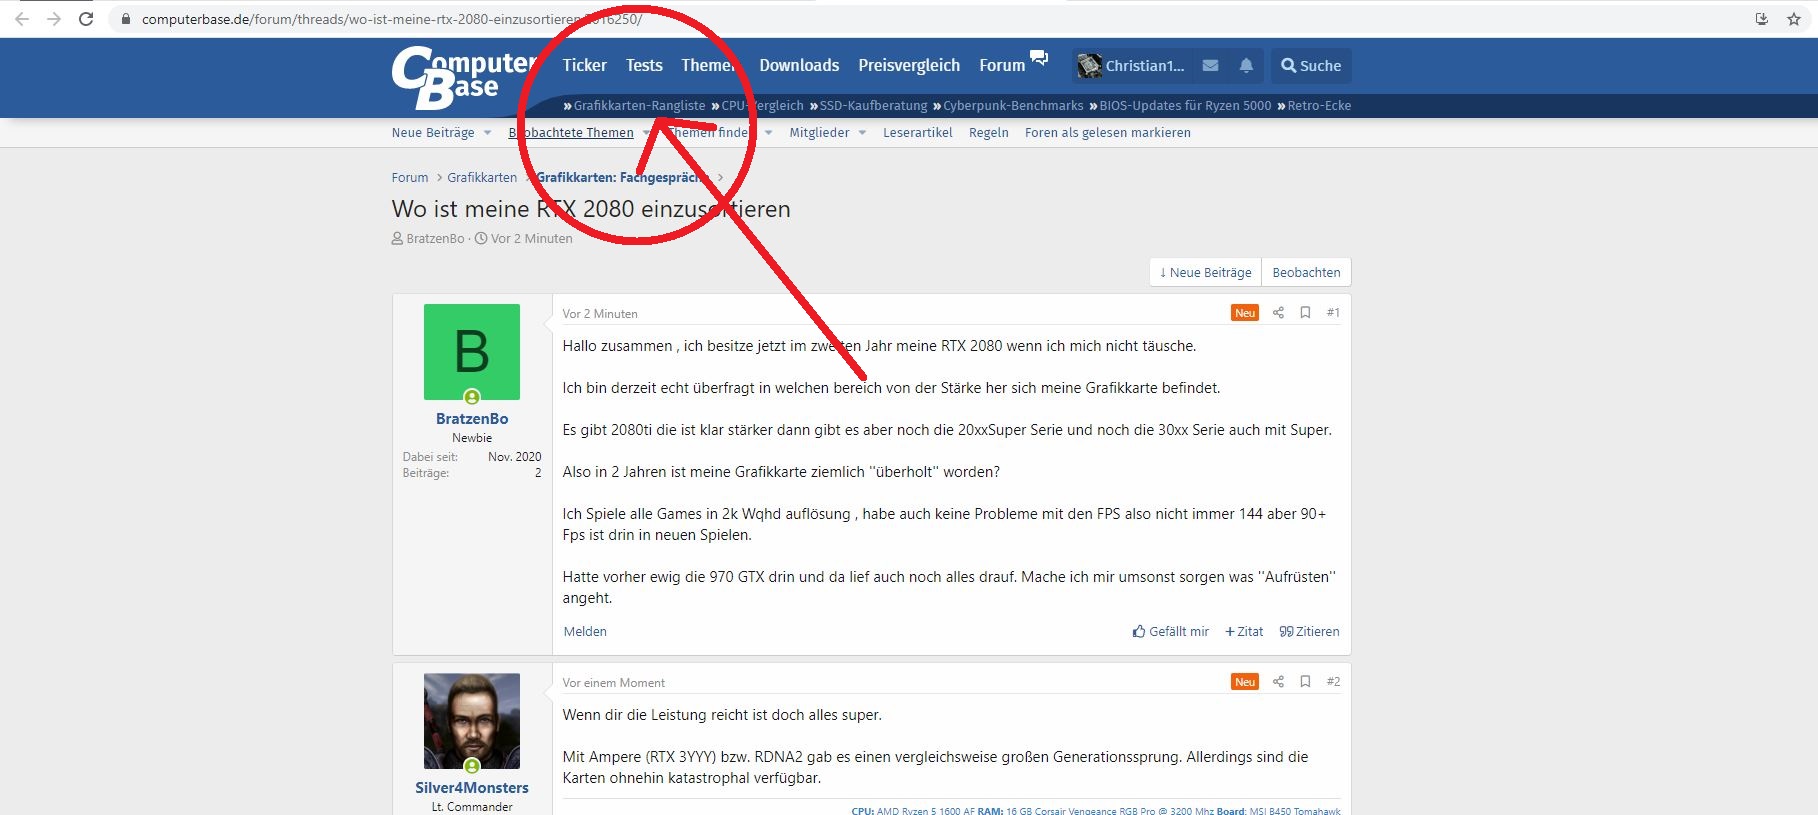Screen dimensions: 1818x815
Task: Open the Ticker menu item
Action: [584, 66]
